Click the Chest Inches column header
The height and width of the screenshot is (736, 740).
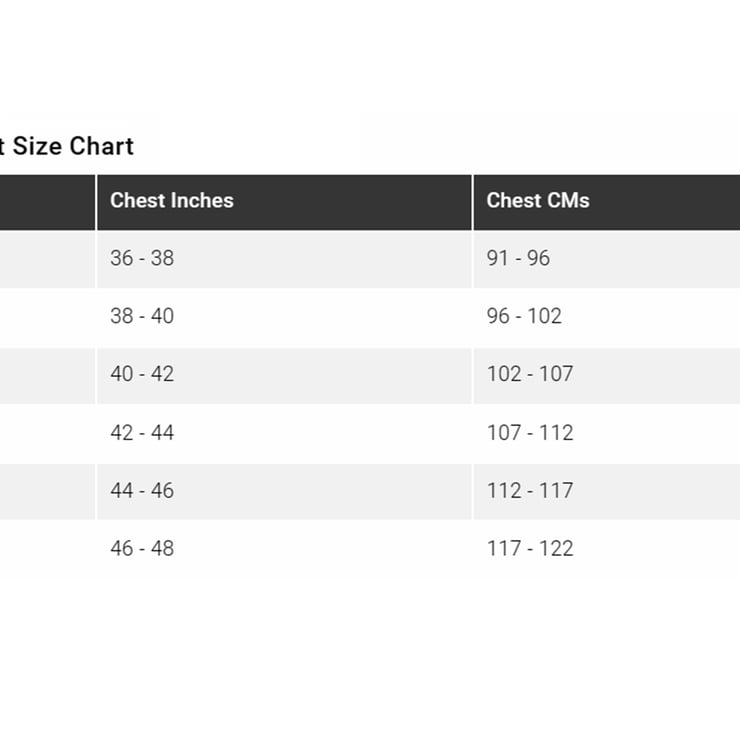pos(172,200)
